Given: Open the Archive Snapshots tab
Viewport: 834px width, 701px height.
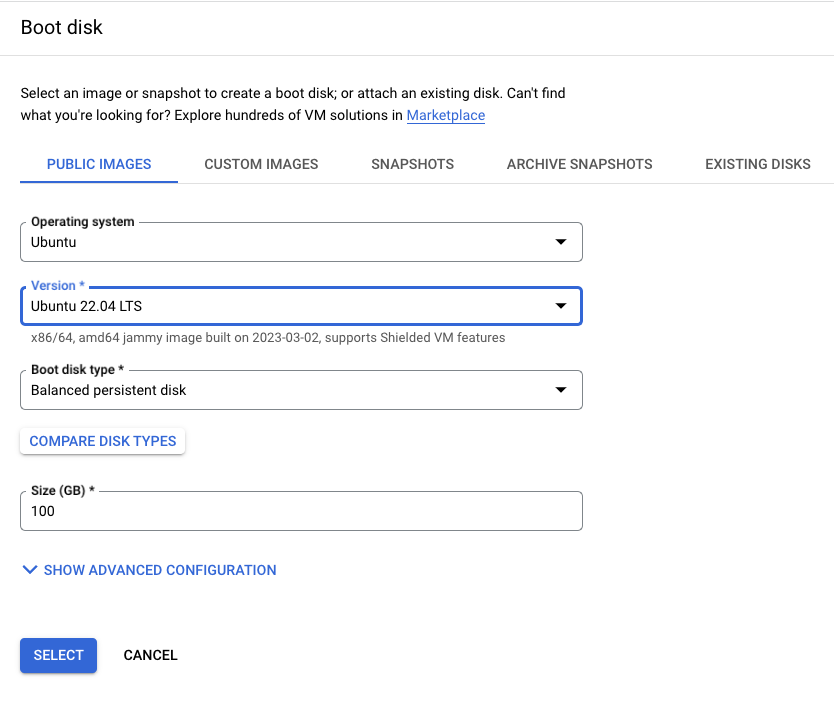Looking at the screenshot, I should coord(579,163).
